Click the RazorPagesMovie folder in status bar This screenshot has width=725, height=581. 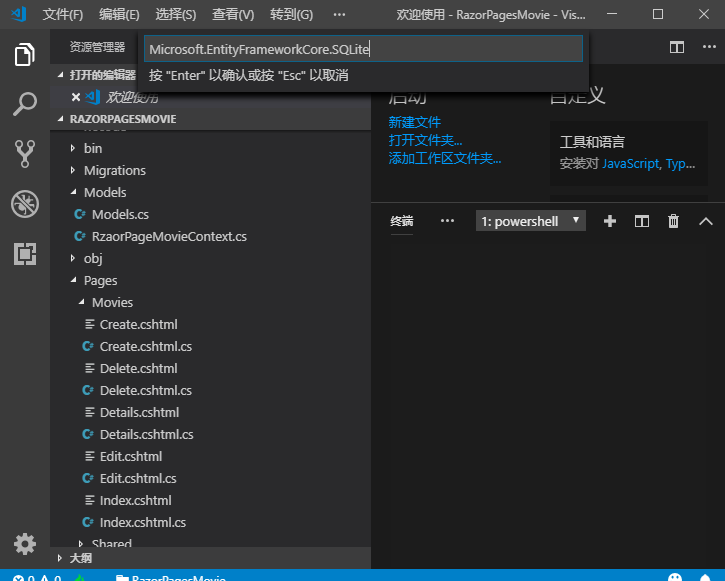[x=170, y=577]
